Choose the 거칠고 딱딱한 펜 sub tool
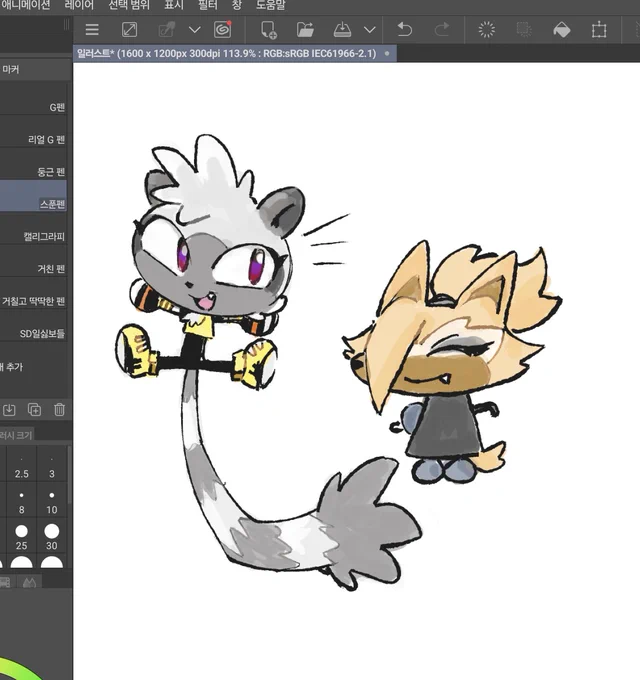This screenshot has width=640, height=680. tap(33, 293)
